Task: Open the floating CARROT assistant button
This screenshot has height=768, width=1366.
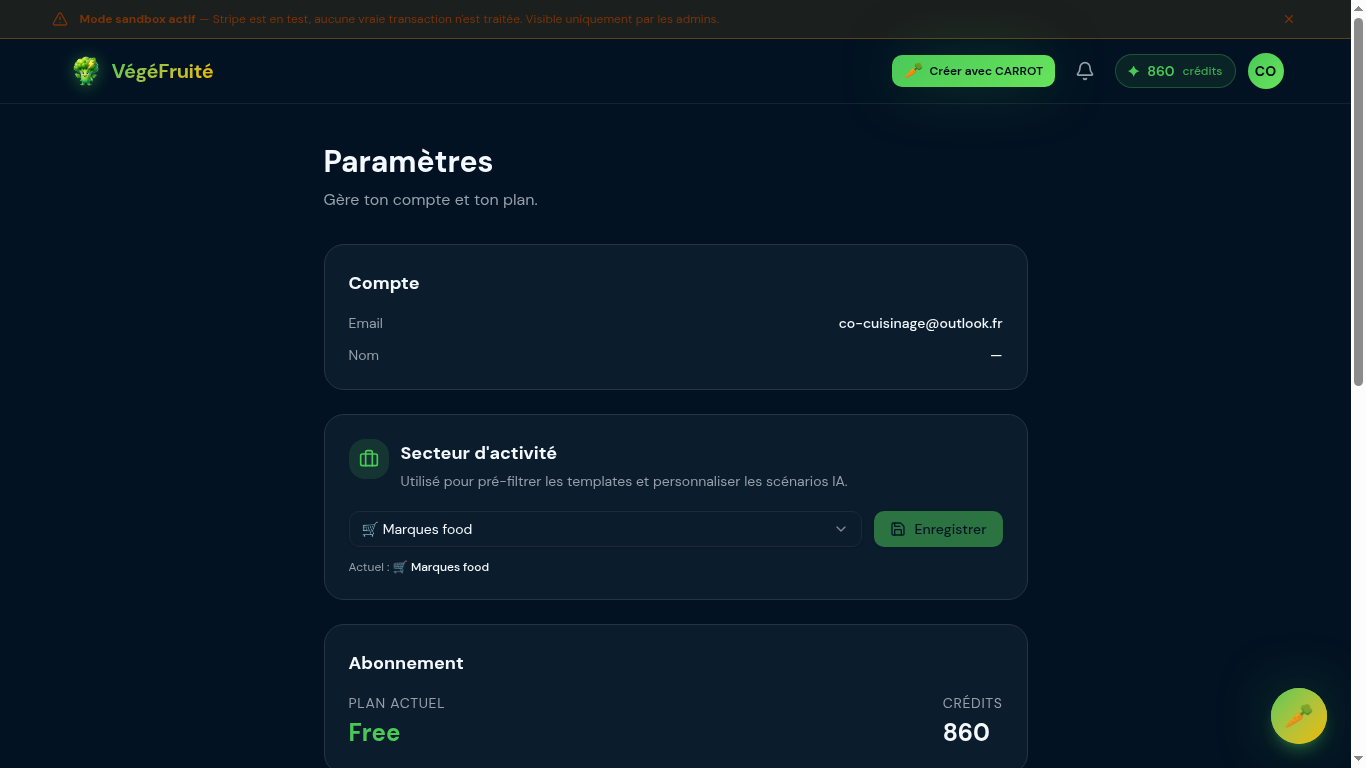Action: point(1298,716)
